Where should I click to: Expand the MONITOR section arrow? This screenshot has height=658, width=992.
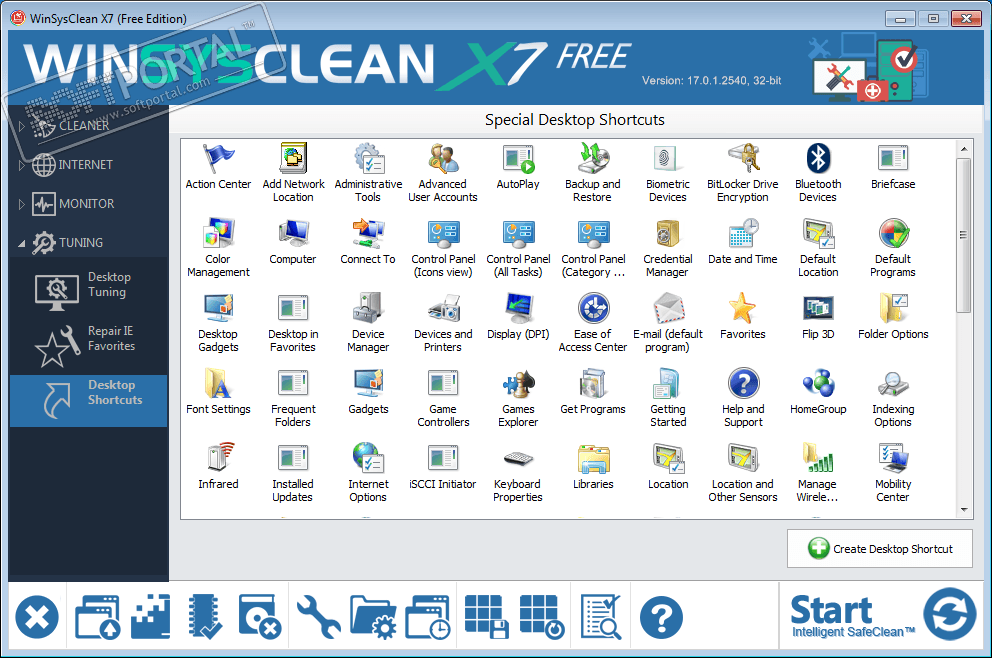(x=22, y=204)
